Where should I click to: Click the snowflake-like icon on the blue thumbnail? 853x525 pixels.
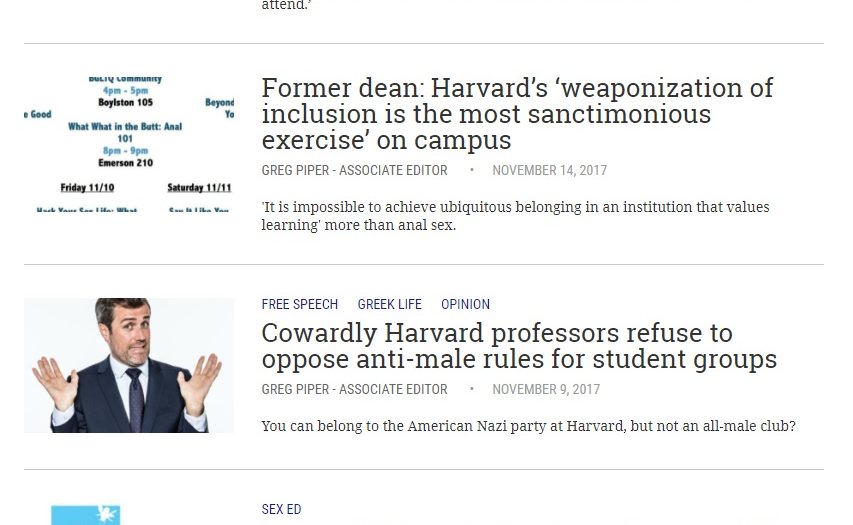pos(107,514)
